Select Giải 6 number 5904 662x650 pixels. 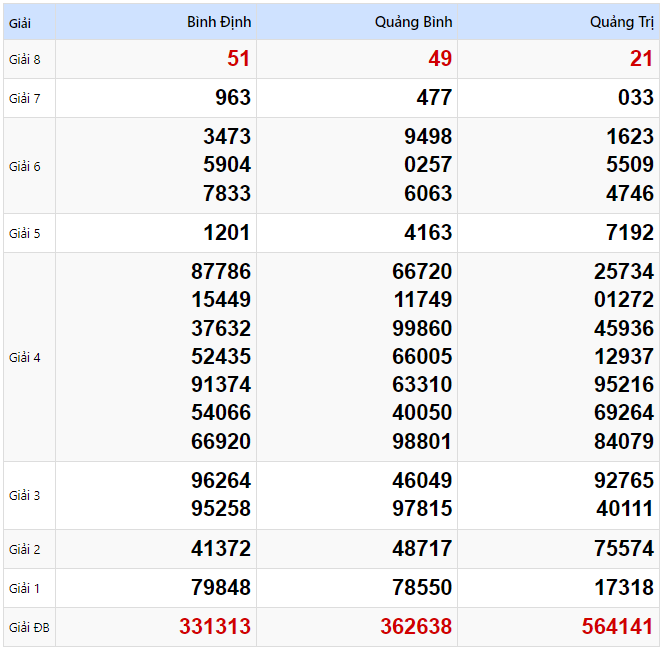(x=227, y=165)
